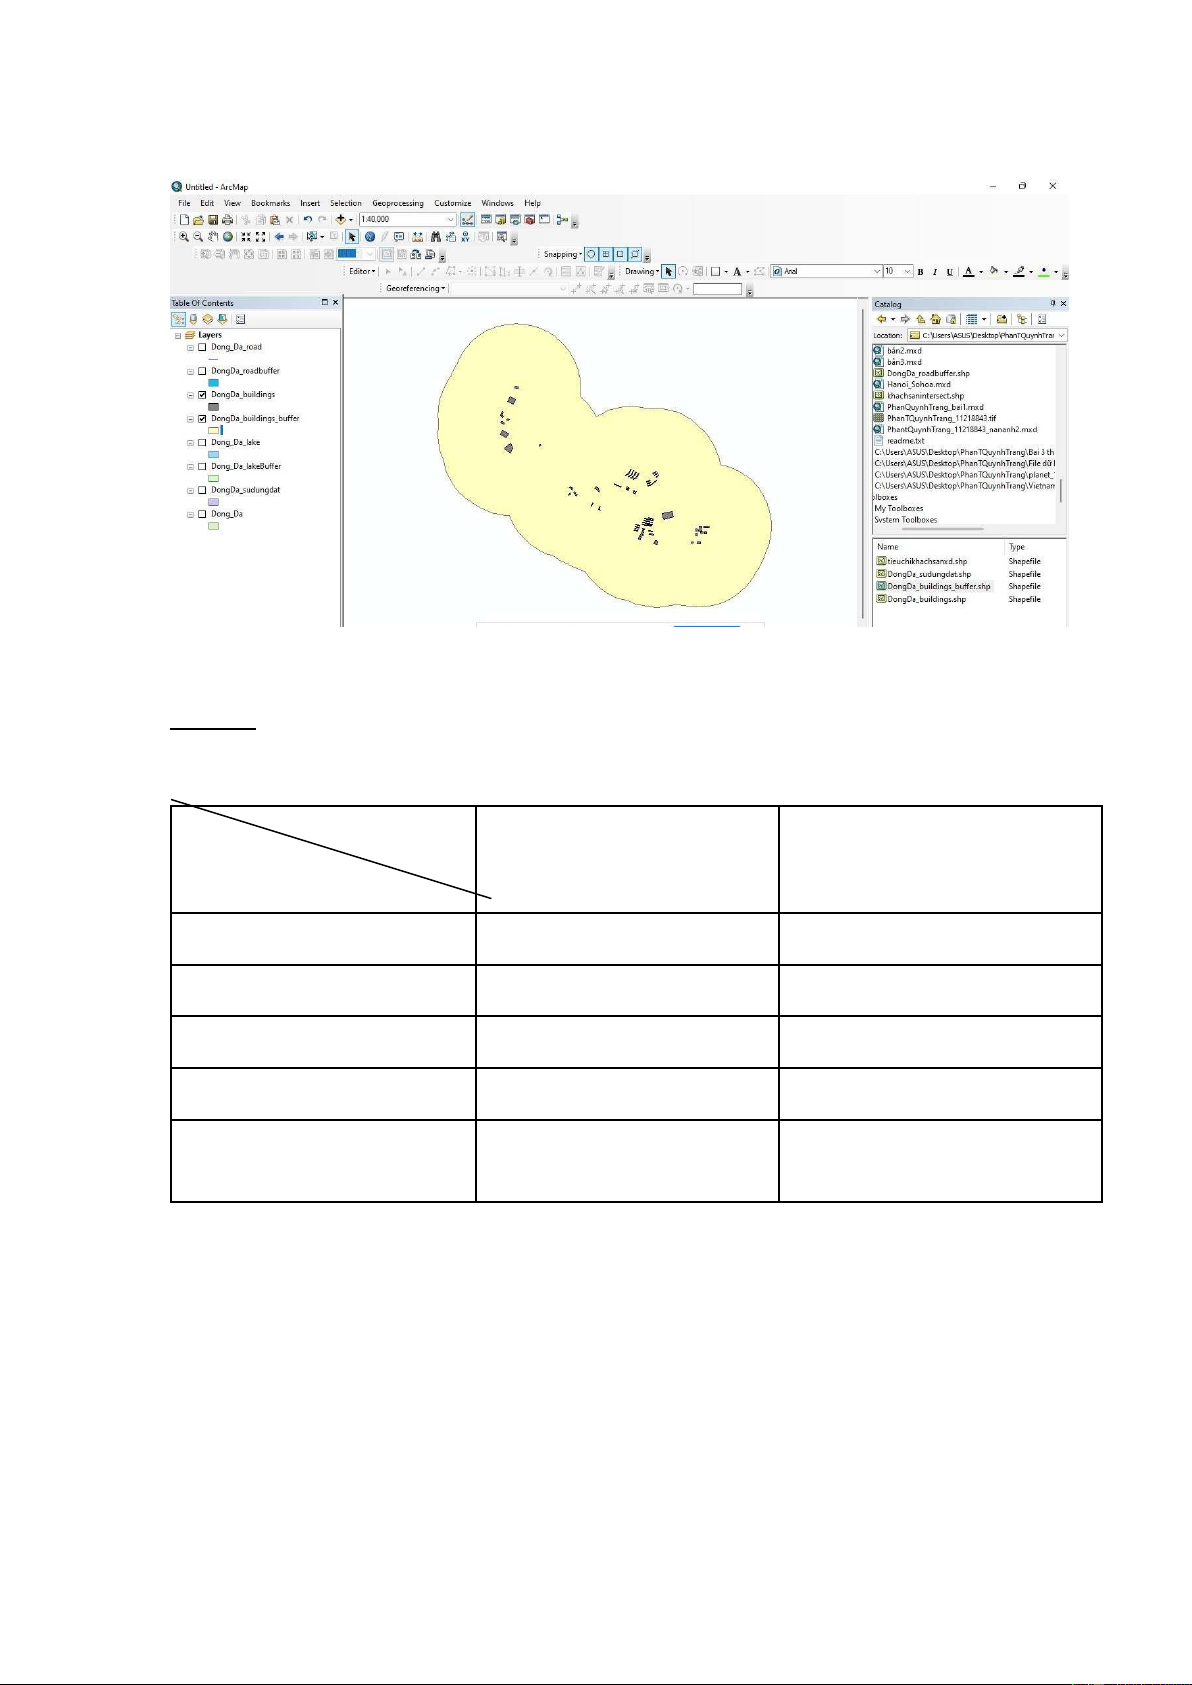Click the Pan hand tool
Viewport: 1192px width, 1685px height.
point(213,237)
